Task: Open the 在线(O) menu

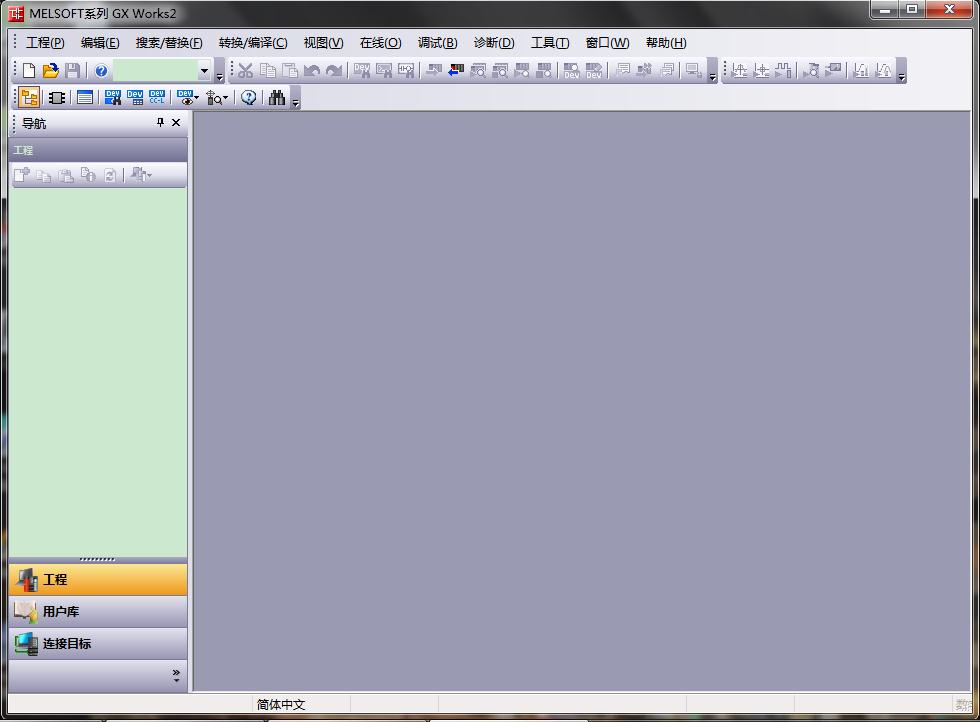Action: [x=380, y=43]
